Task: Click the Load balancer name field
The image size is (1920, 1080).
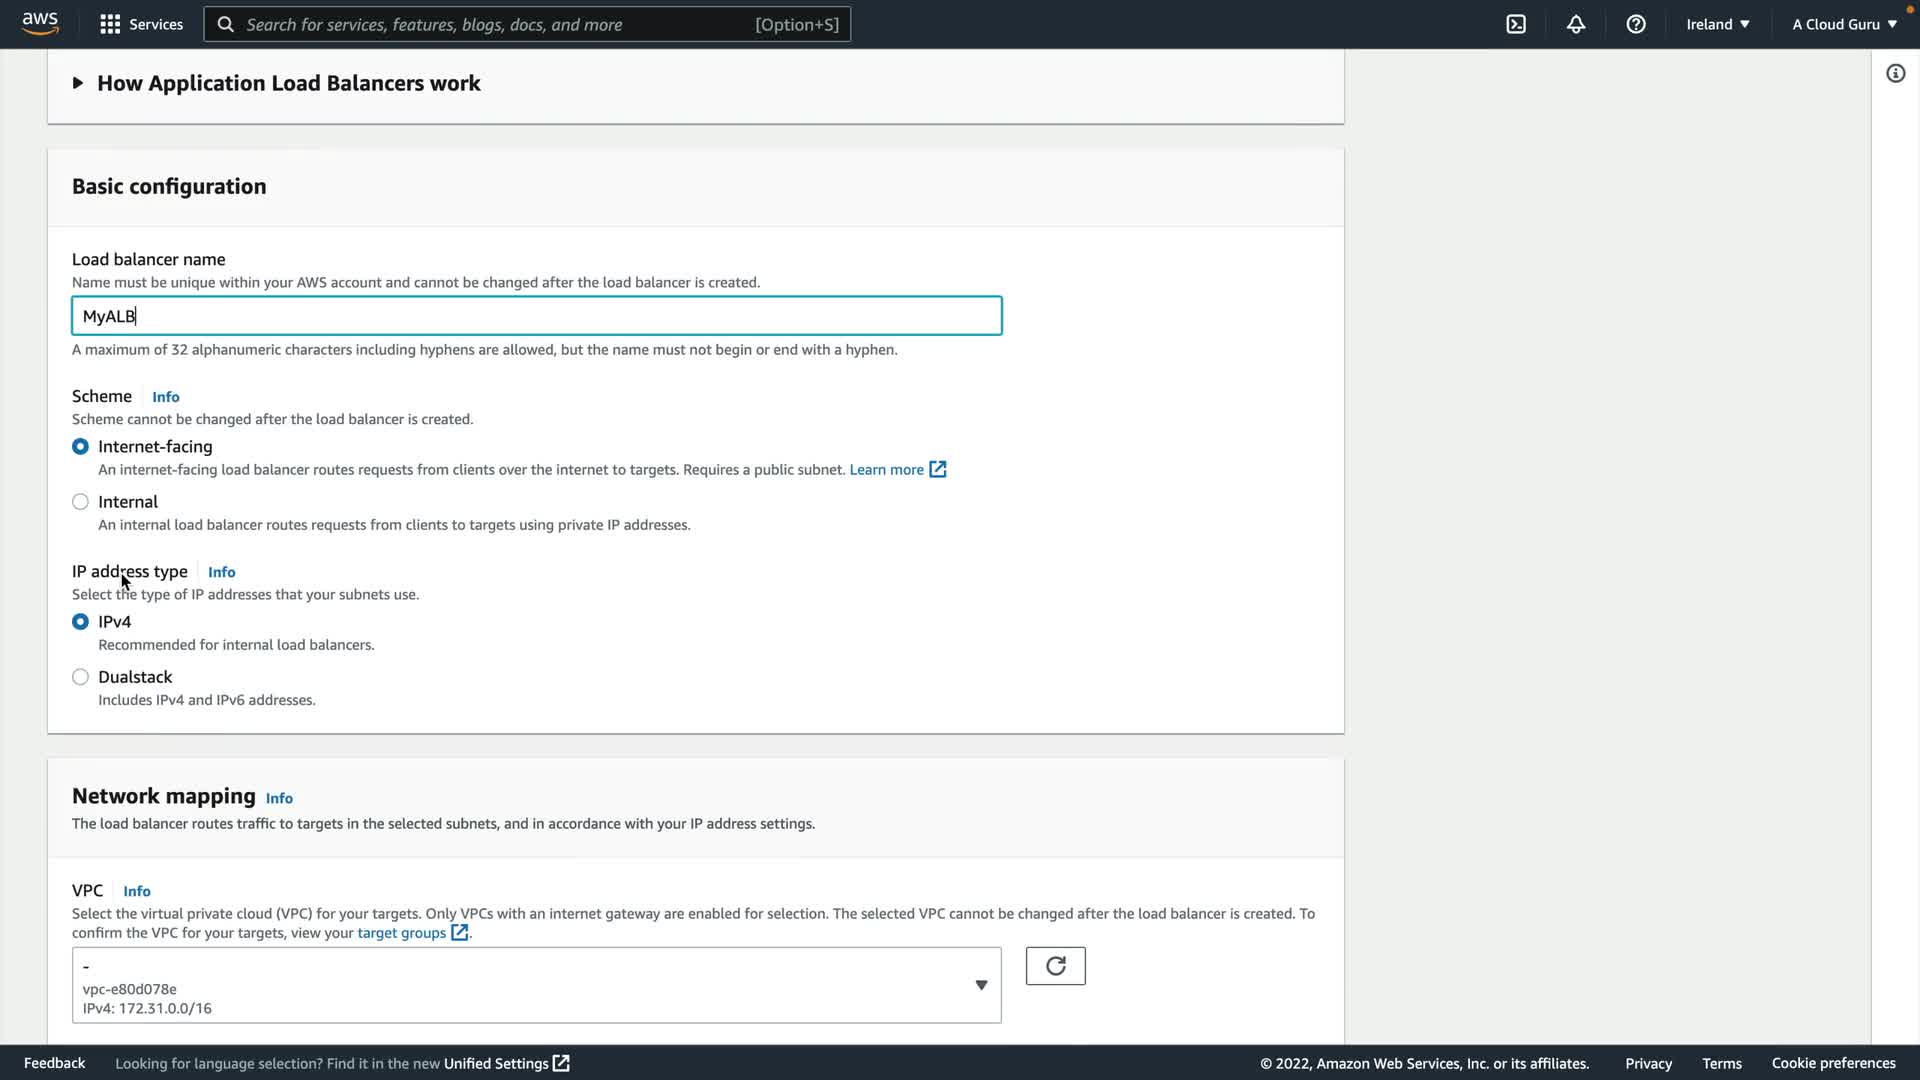Action: pos(536,316)
